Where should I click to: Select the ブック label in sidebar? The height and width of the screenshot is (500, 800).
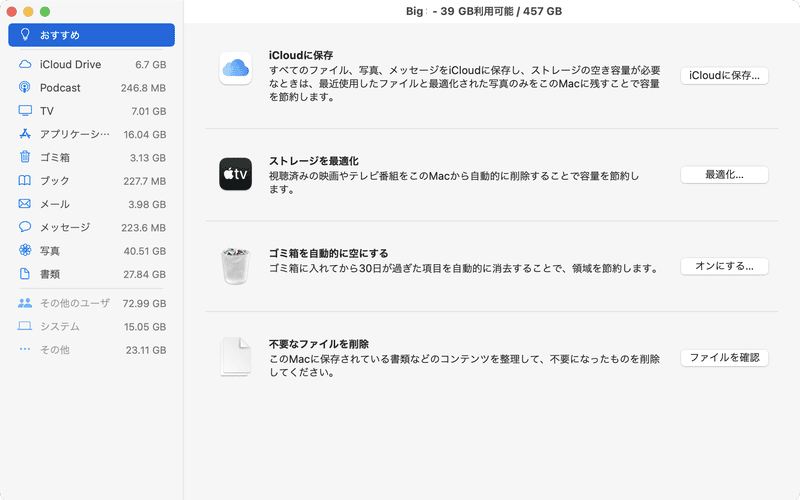(55, 181)
